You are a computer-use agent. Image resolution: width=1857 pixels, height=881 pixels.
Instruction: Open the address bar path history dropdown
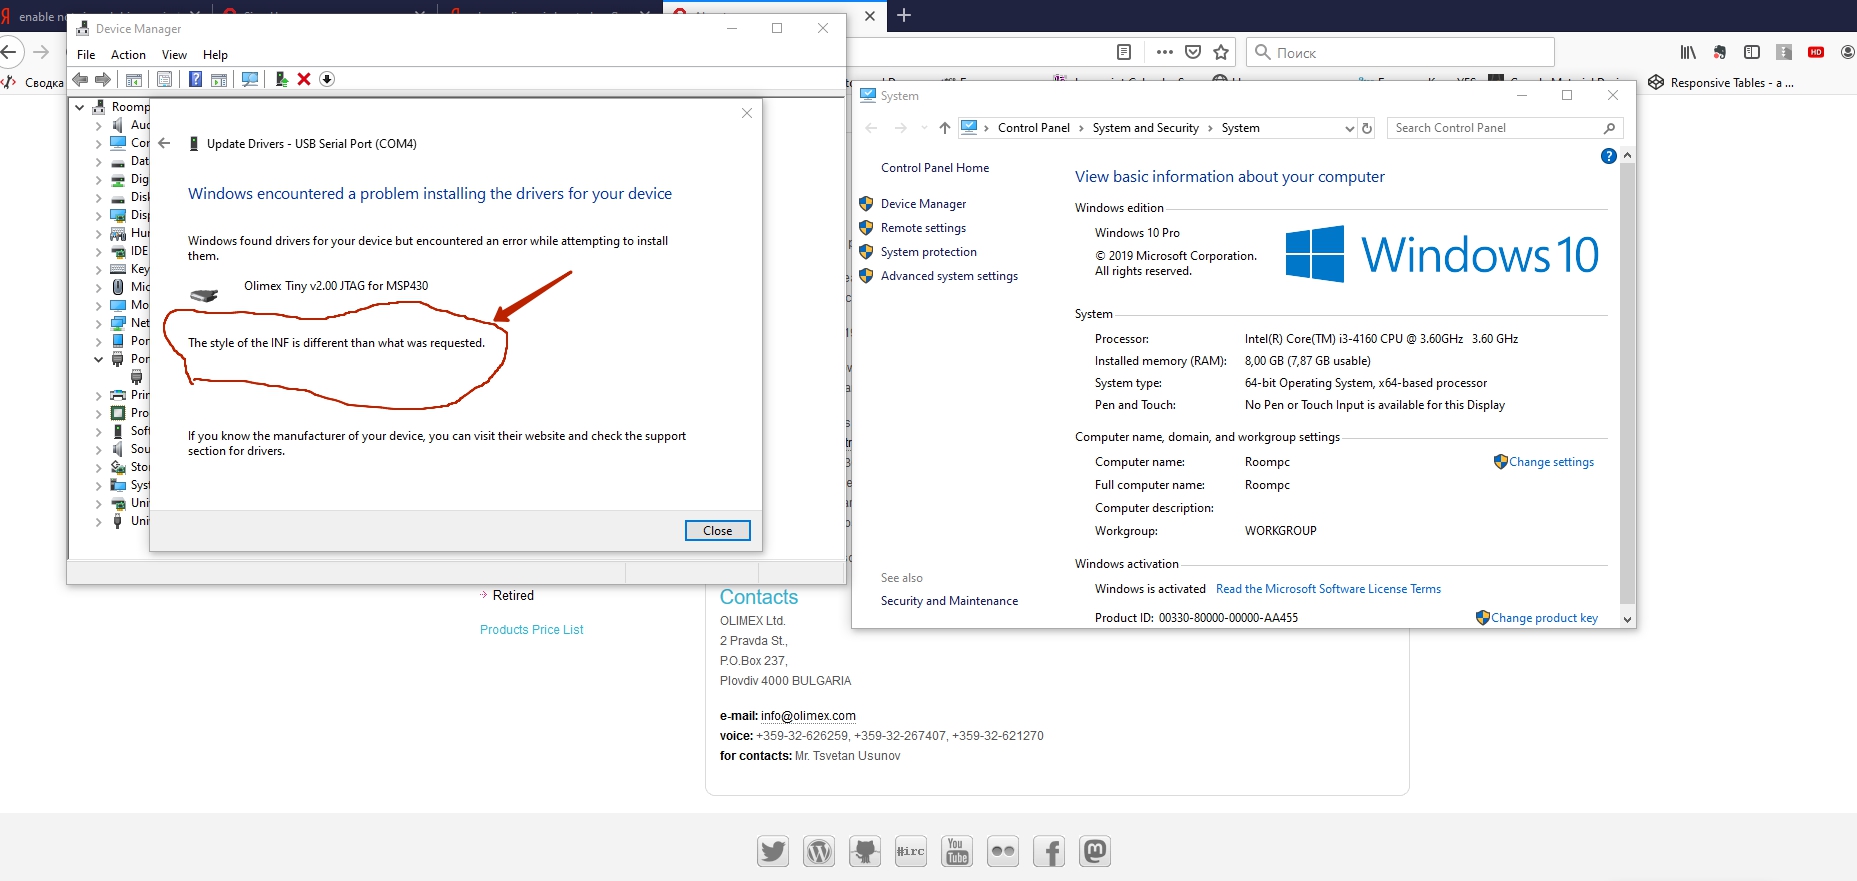tap(1349, 128)
